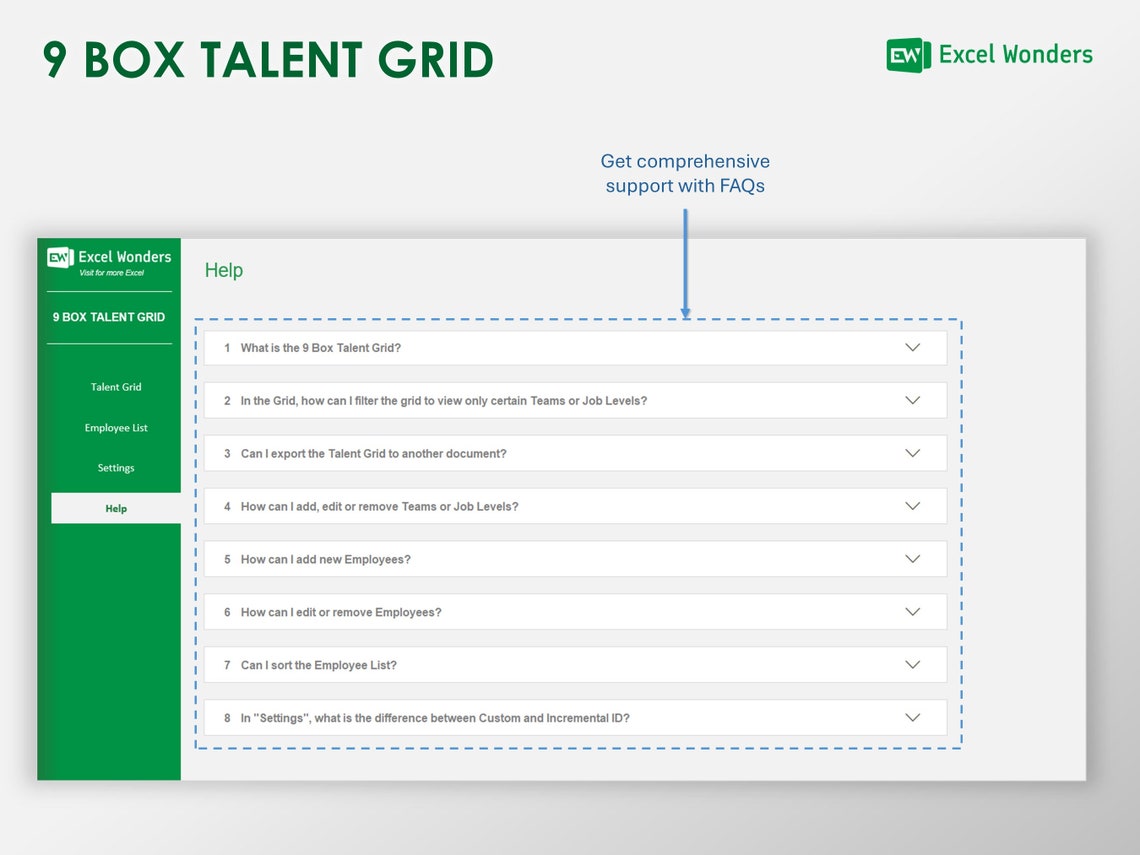Open FAQ 5 'How can I add new Employees?'
The image size is (1140, 855).
(575, 559)
